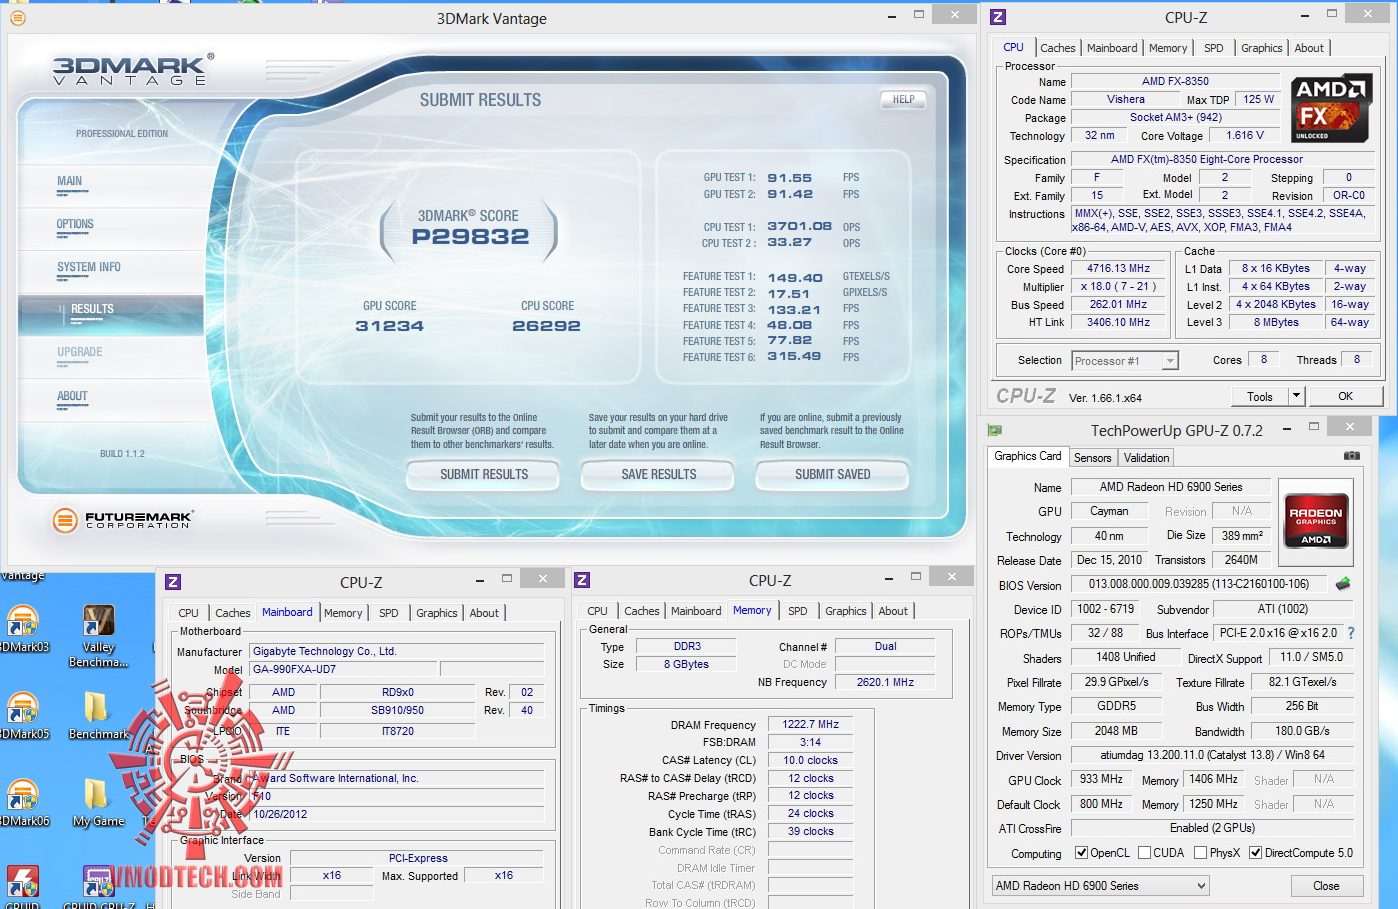Open the 3DMark06 desktop shortcut

click(23, 803)
